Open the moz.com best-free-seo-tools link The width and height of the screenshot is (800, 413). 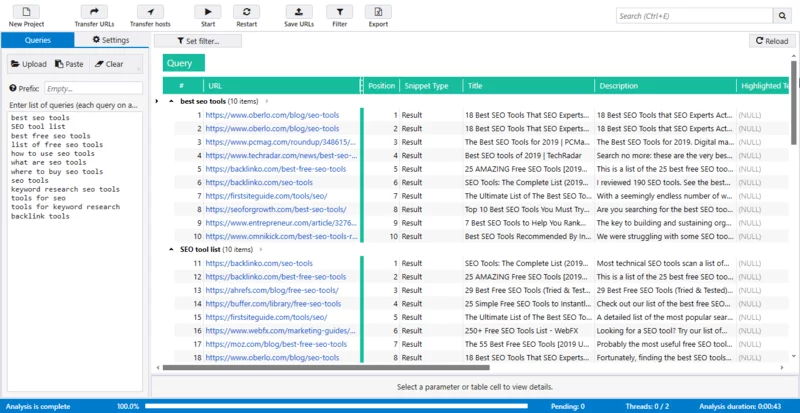click(276, 344)
